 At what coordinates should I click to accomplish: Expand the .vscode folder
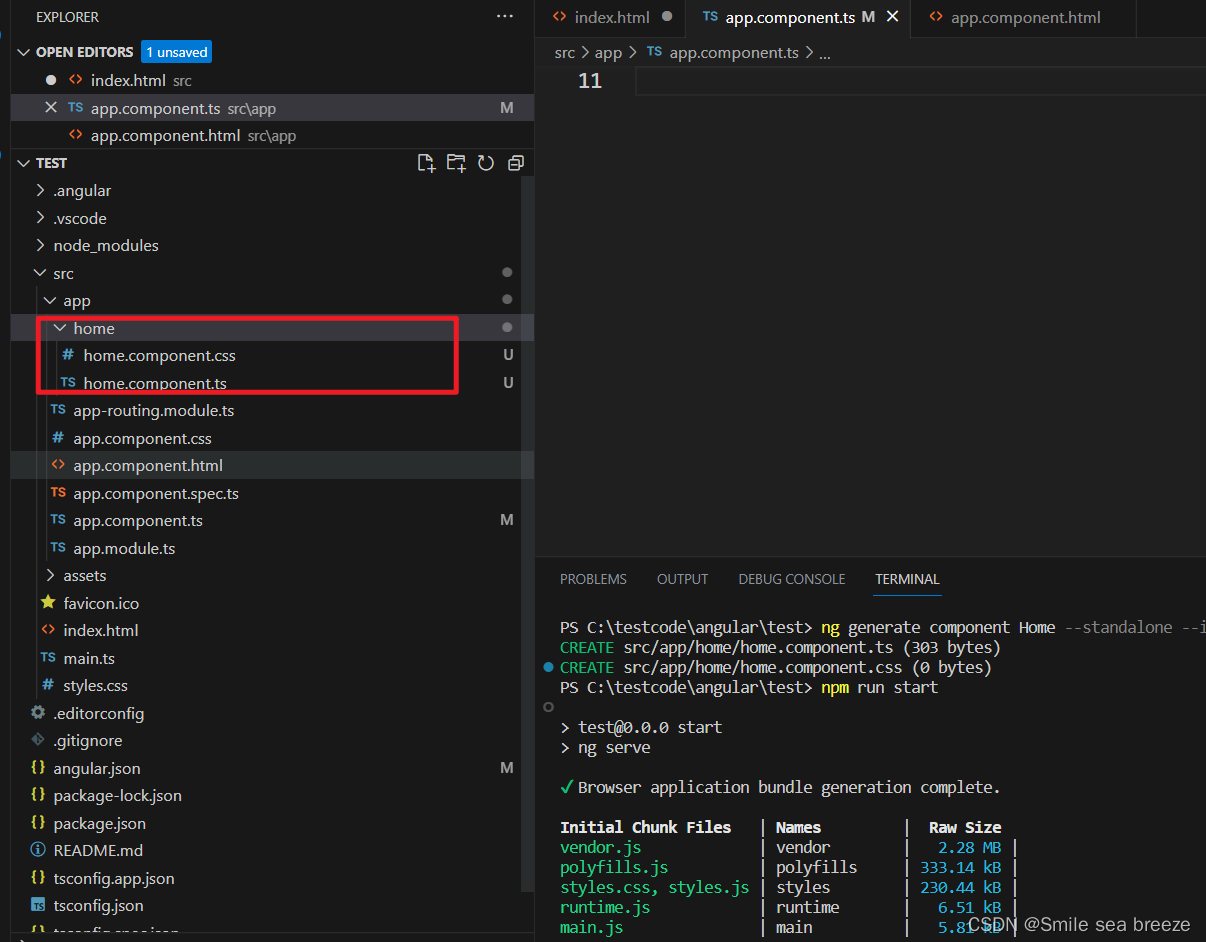(x=40, y=218)
